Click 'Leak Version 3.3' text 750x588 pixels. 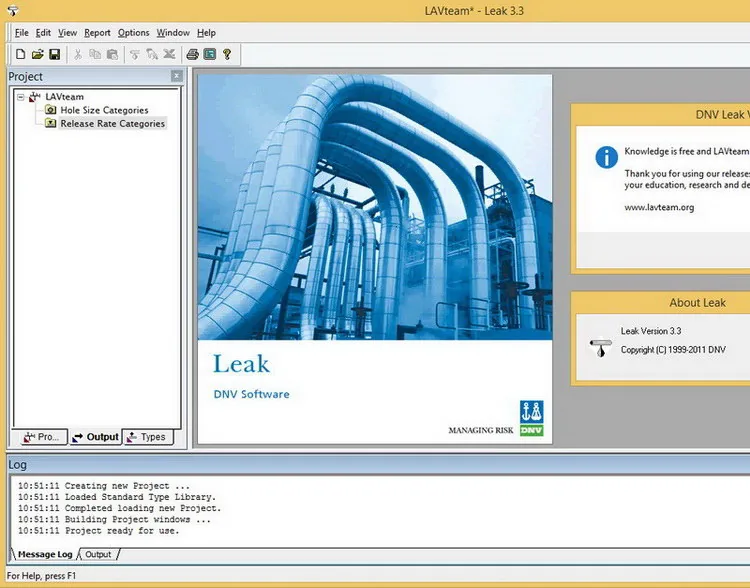pyautogui.click(x=651, y=331)
